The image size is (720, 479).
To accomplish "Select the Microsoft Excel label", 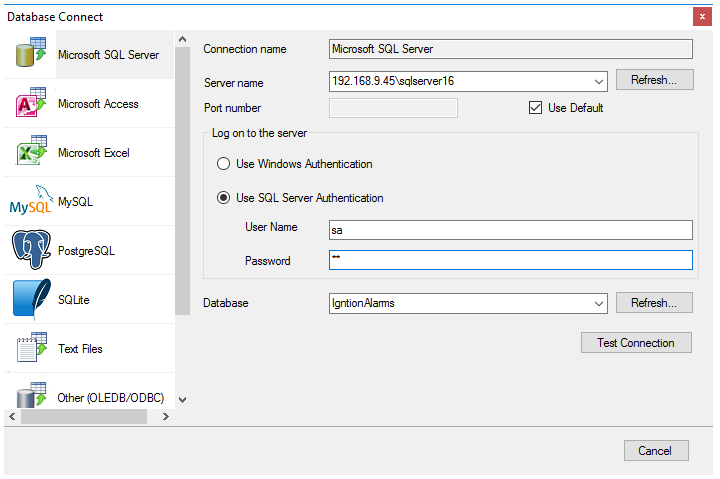I will (94, 152).
